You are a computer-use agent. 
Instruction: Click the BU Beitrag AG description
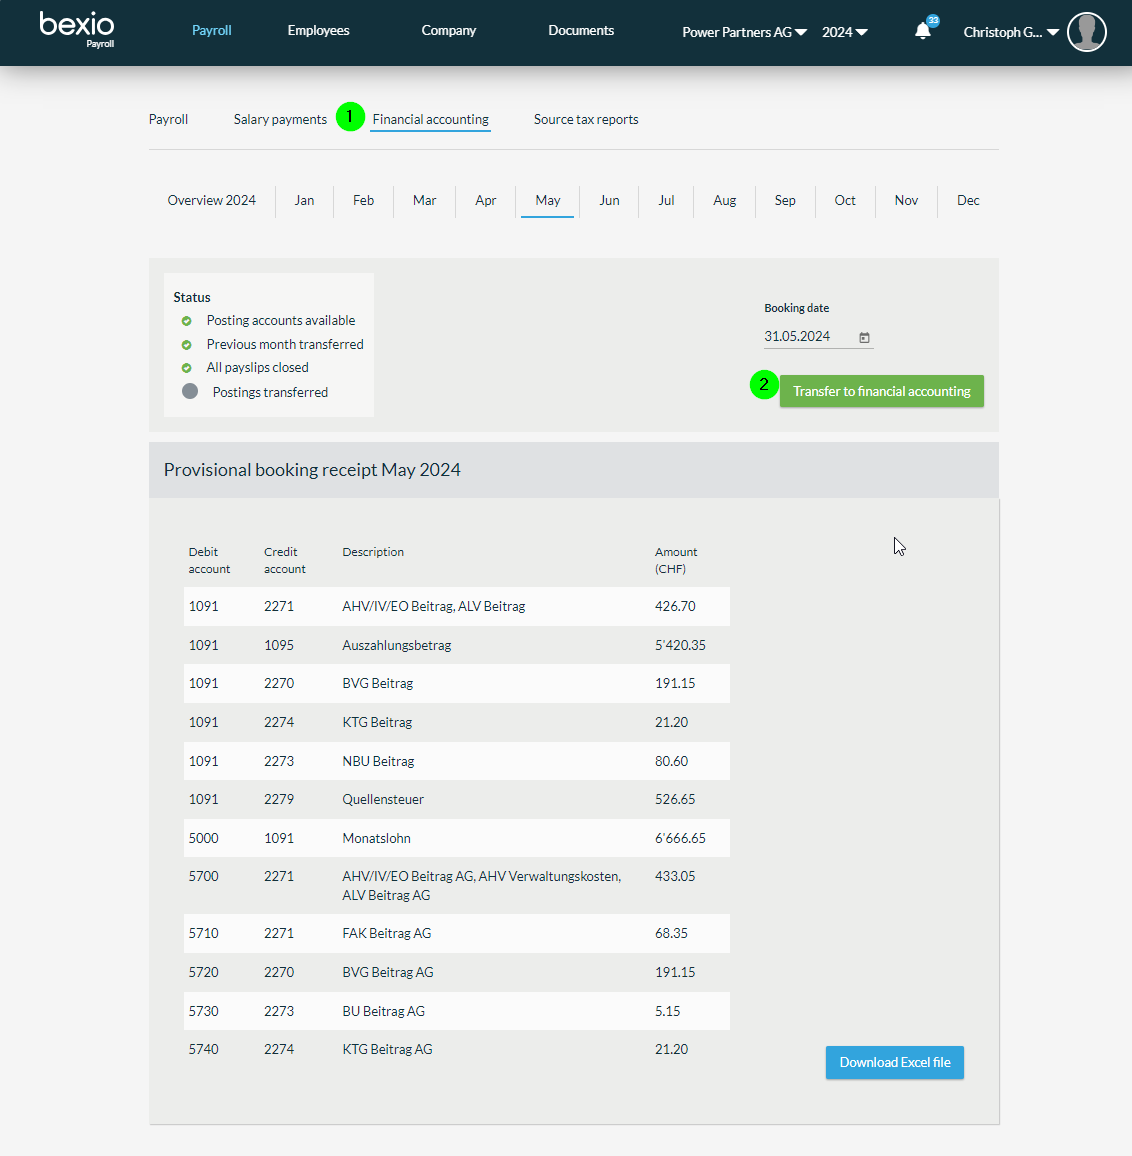[x=383, y=1011]
